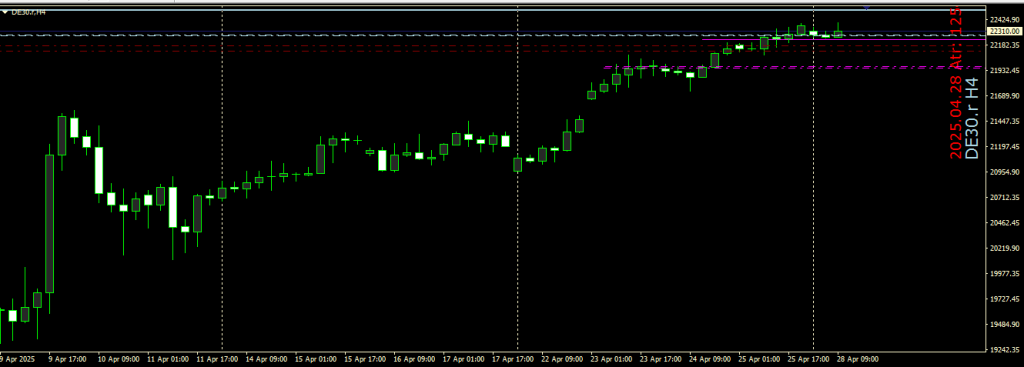This screenshot has height=367, width=1024.
Task: Click the 19242.35 price scale label
Action: point(1005,350)
